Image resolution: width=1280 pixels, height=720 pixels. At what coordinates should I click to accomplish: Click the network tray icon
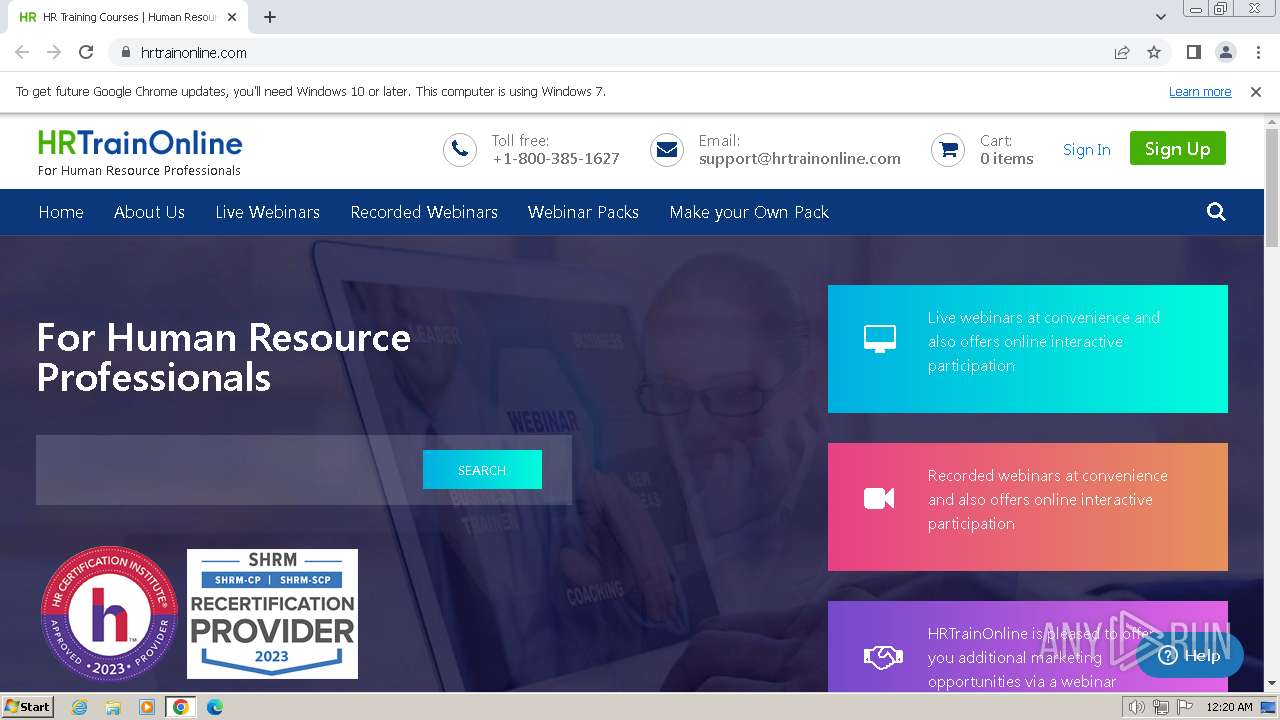point(1160,707)
